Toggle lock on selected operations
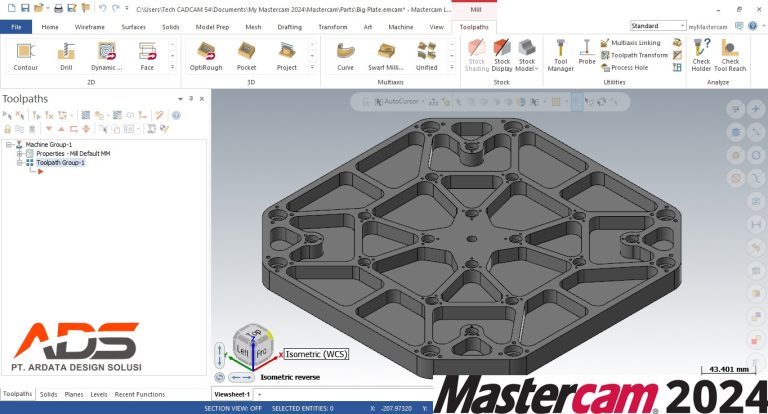 coord(7,129)
